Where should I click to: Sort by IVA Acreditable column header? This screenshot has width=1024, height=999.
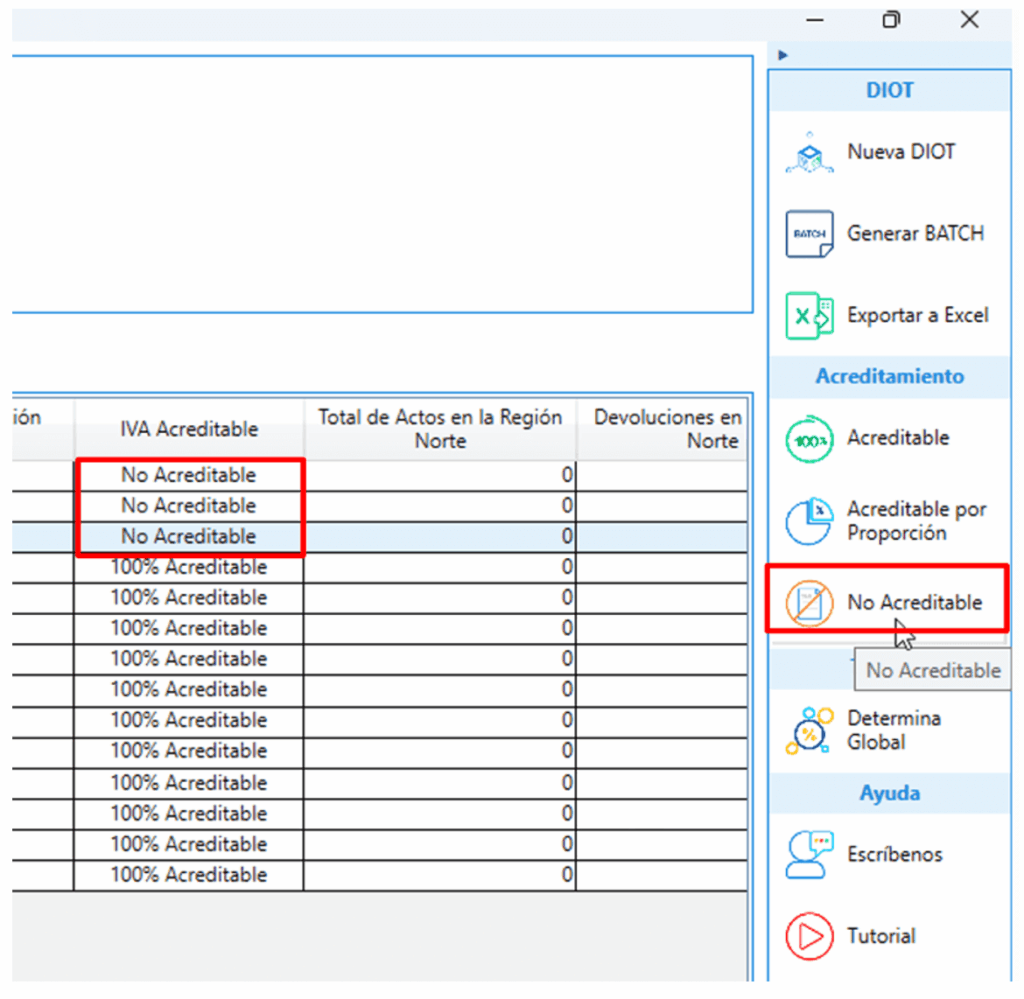(x=189, y=430)
